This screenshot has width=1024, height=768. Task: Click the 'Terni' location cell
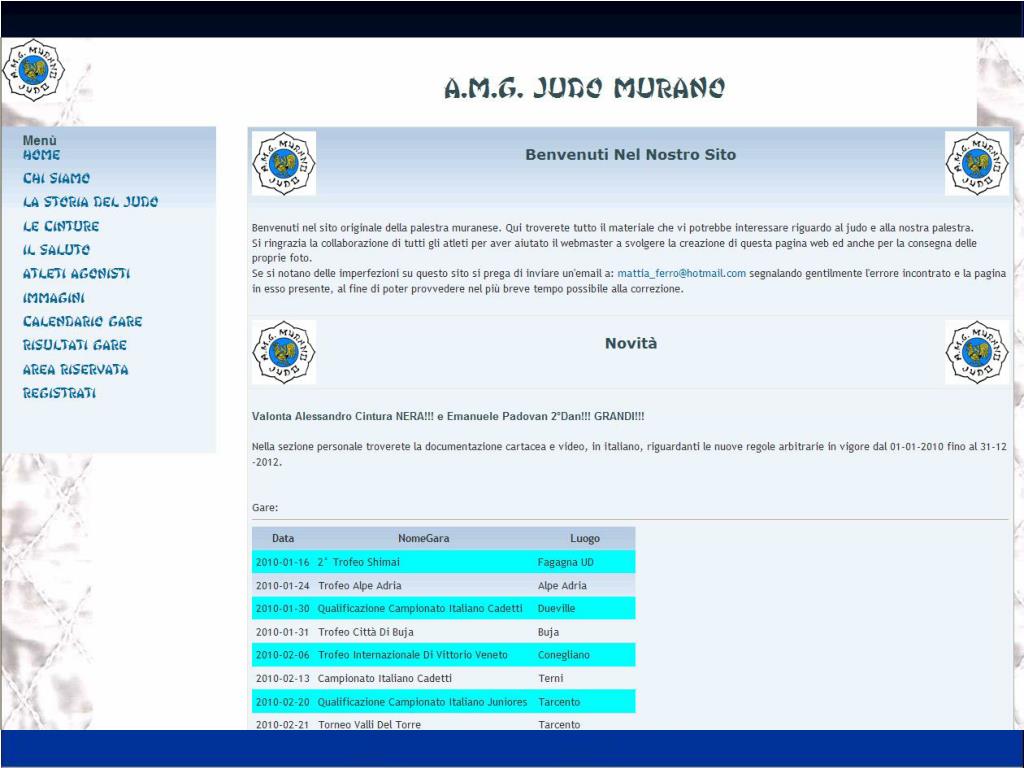click(x=551, y=678)
